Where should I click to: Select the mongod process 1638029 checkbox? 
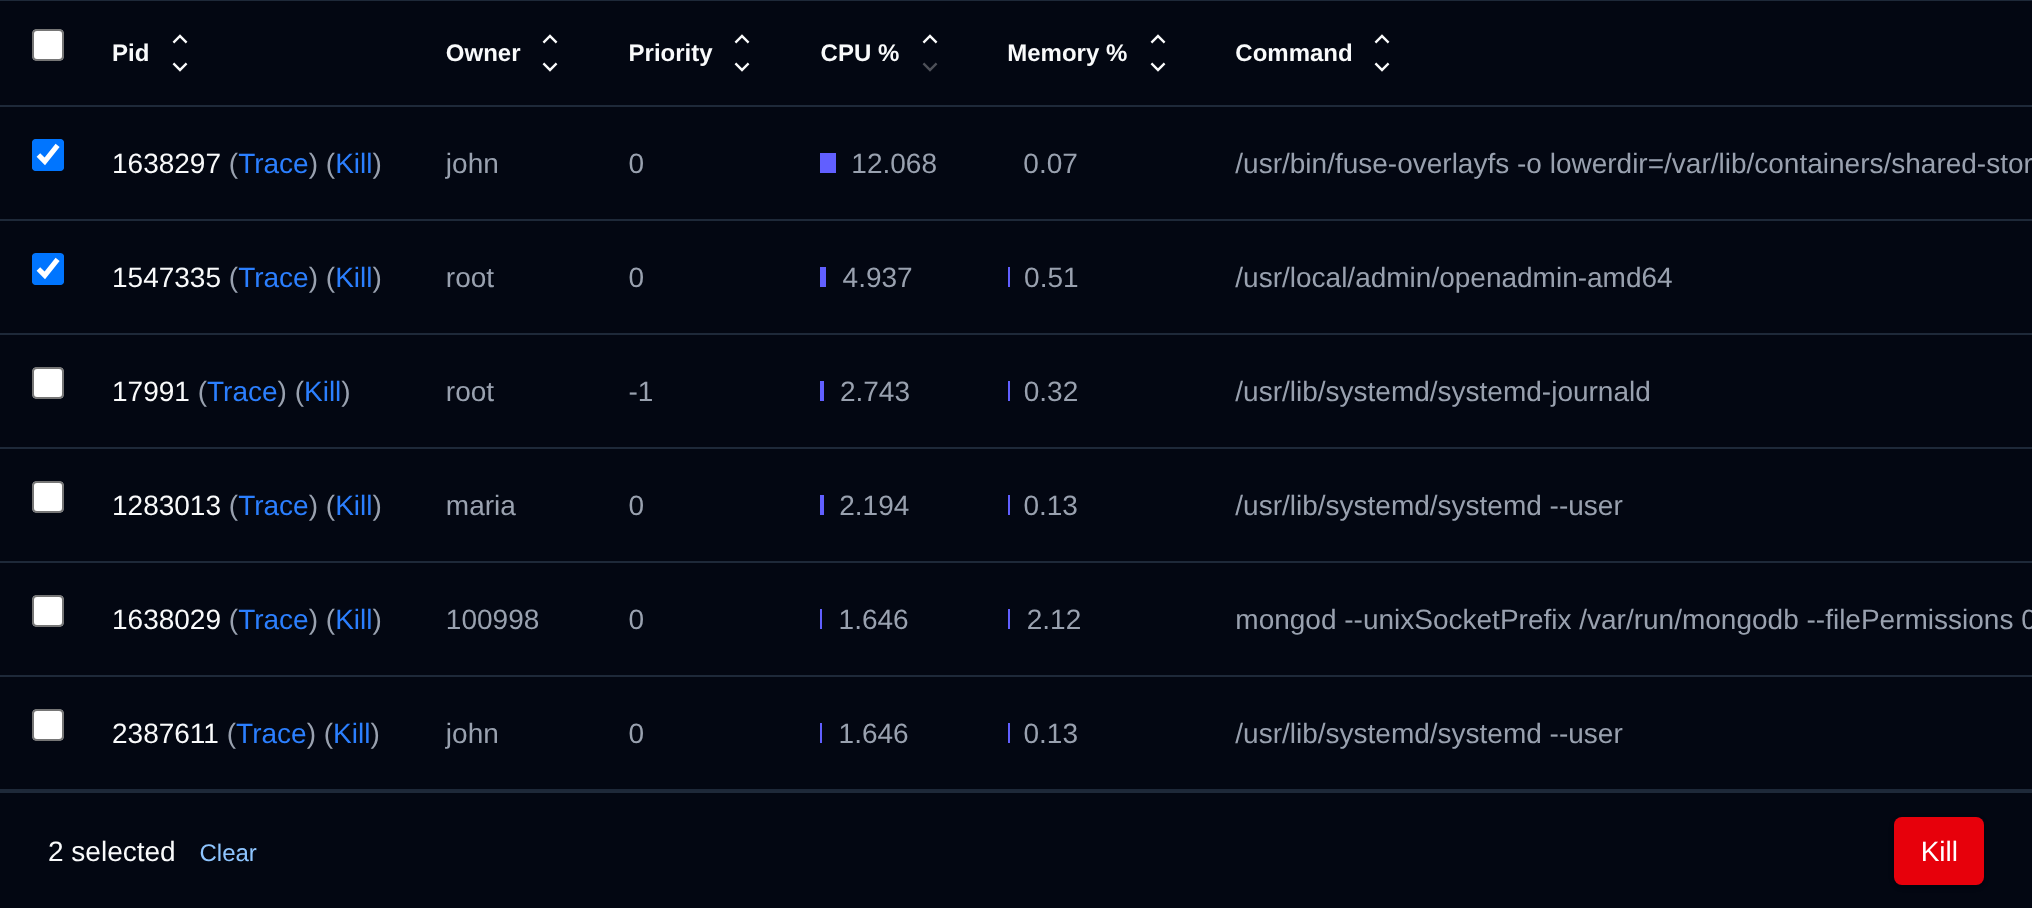click(x=48, y=611)
